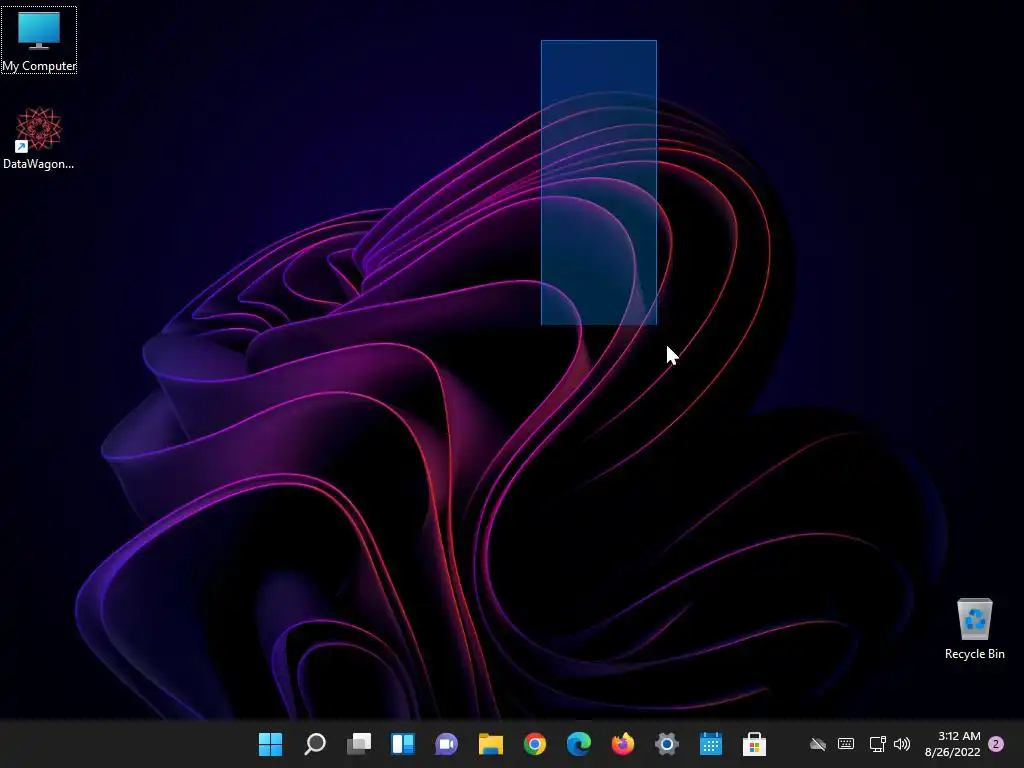Open network status tray icon
The width and height of the screenshot is (1024, 768).
click(x=877, y=744)
